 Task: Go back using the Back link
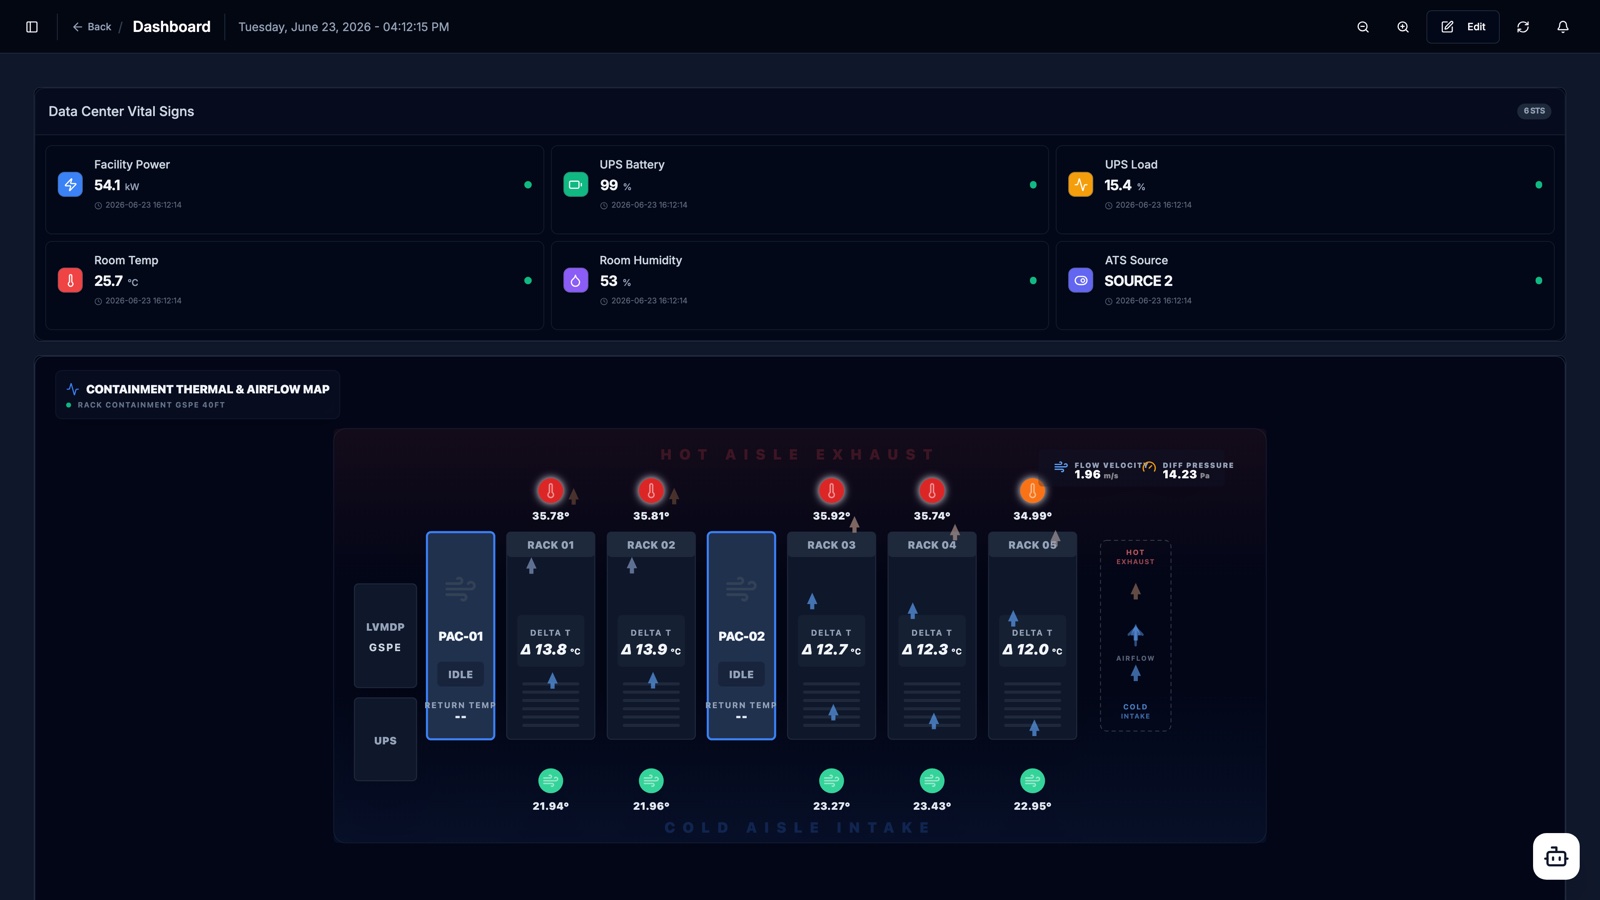coord(91,27)
